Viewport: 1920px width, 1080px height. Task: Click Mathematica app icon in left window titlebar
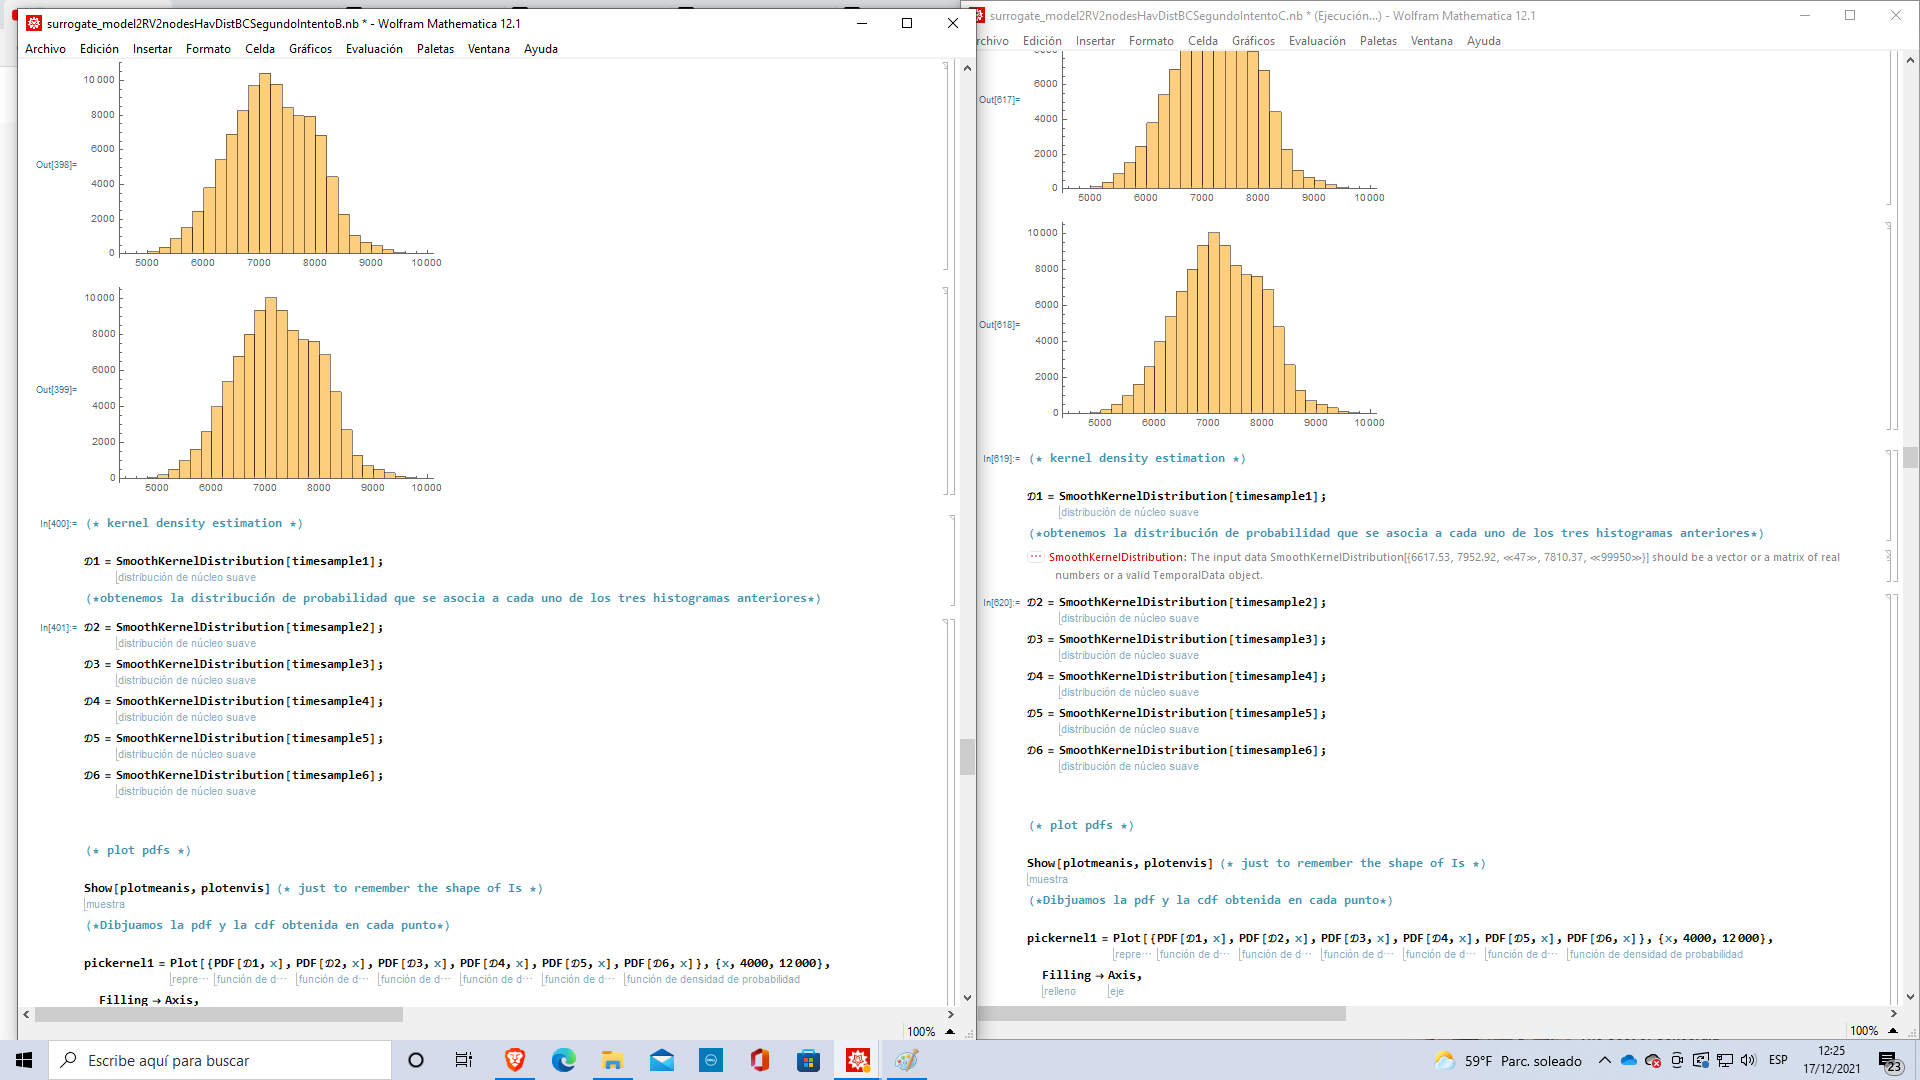pos(34,23)
